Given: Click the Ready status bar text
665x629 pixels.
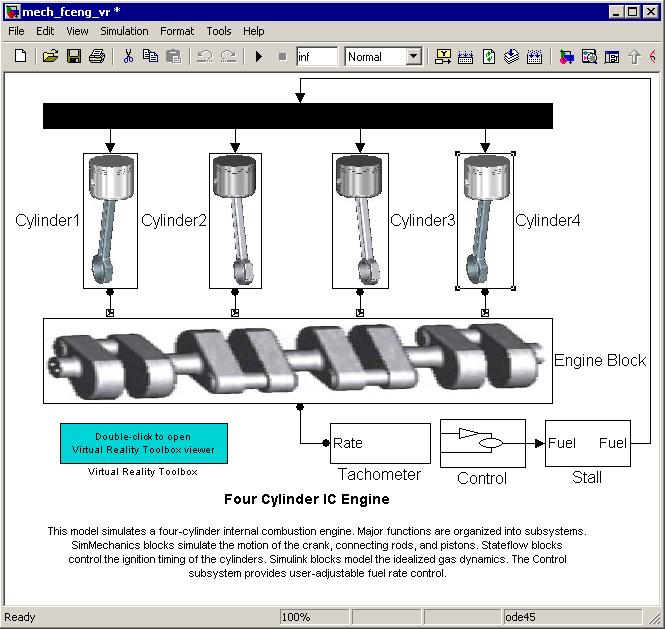Looking at the screenshot, I should pyautogui.click(x=20, y=617).
